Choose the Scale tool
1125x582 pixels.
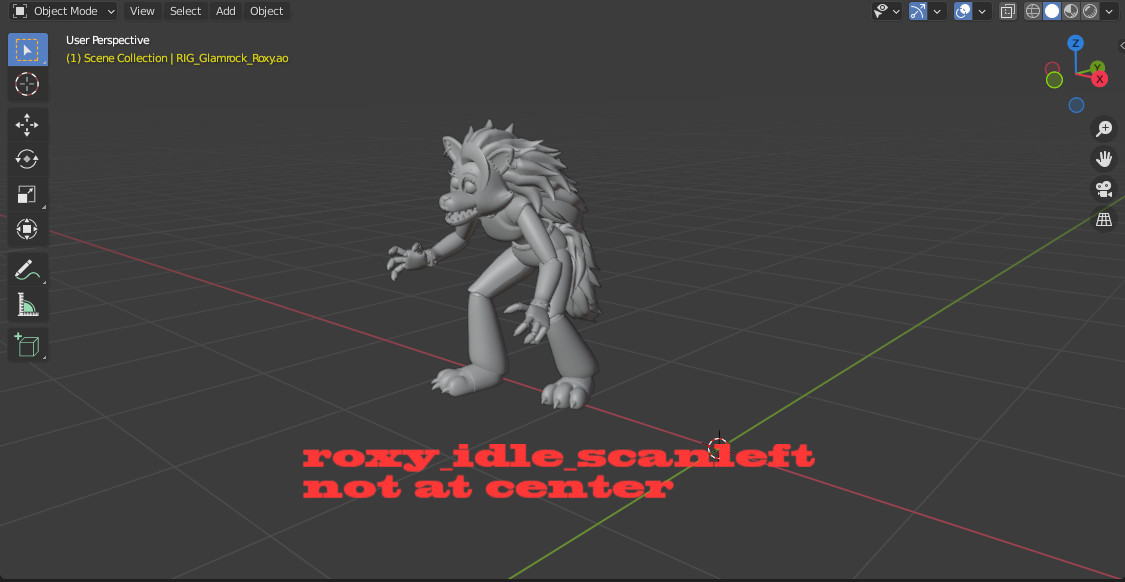tap(27, 194)
